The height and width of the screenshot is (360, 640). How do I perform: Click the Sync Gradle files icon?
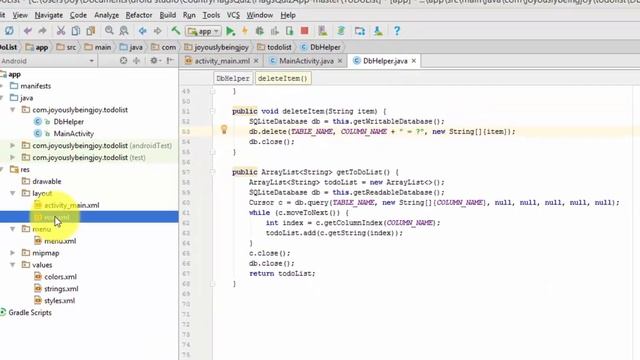341,31
